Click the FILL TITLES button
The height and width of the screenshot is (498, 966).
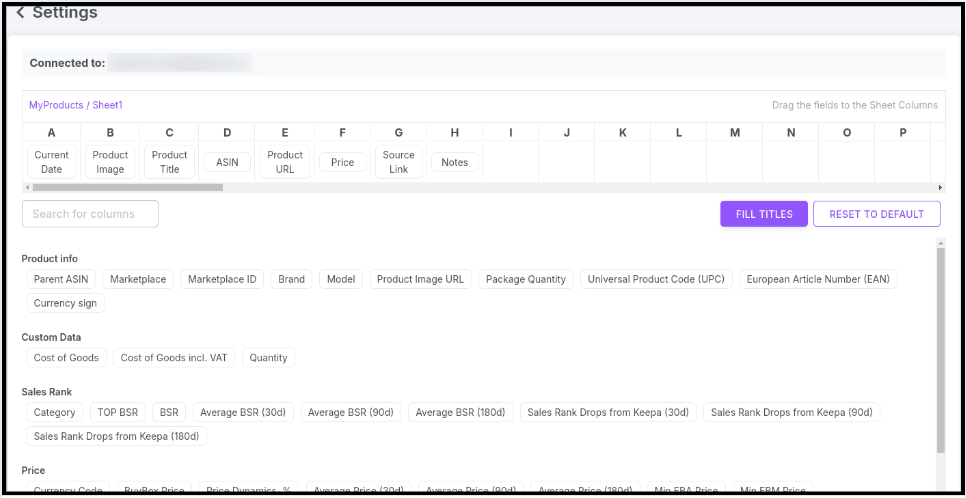point(764,214)
